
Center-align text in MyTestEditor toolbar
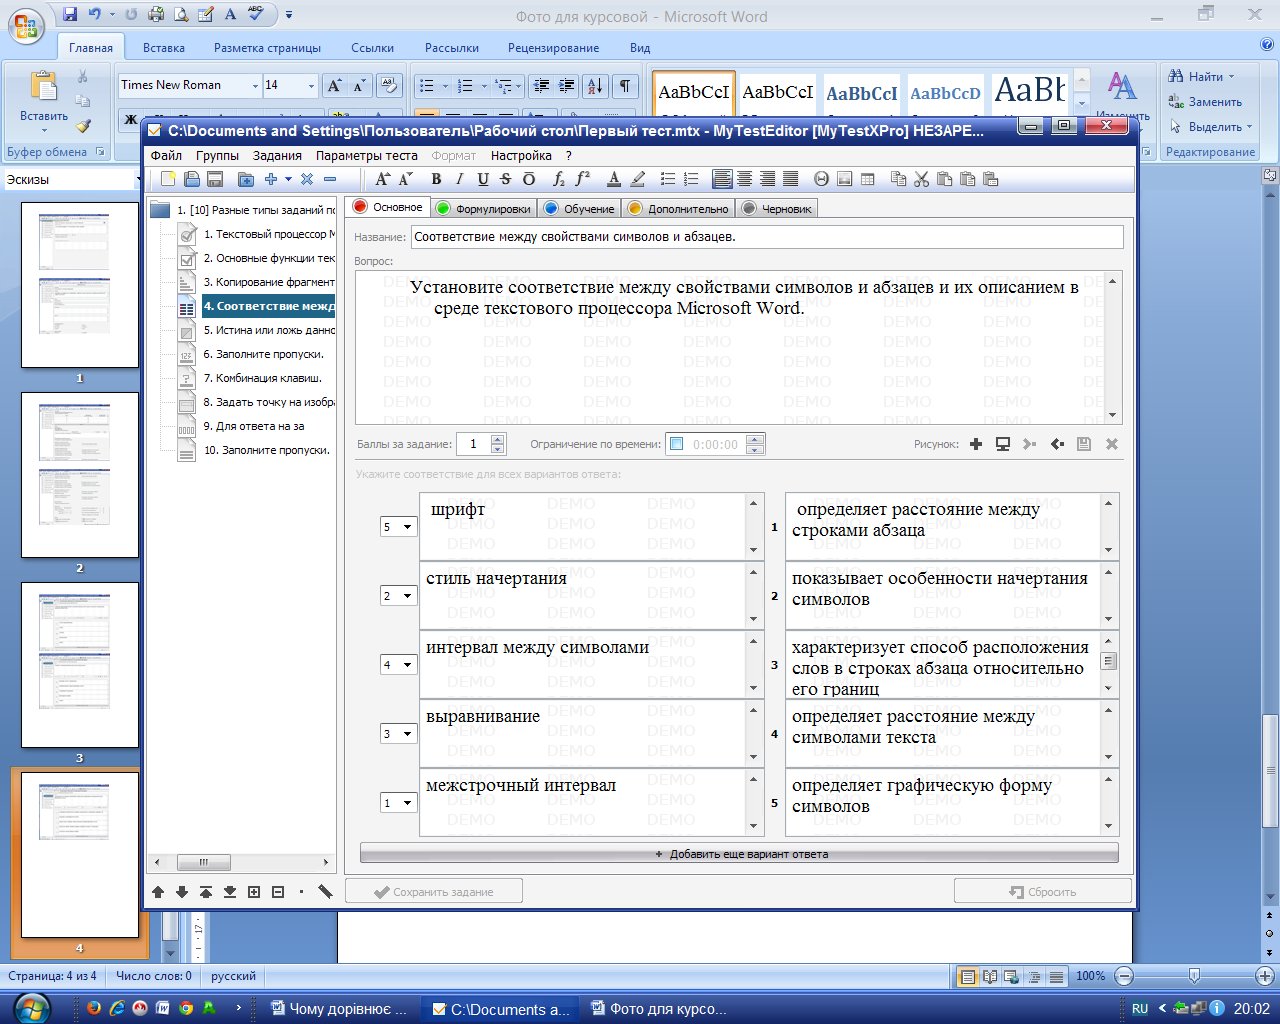click(744, 179)
